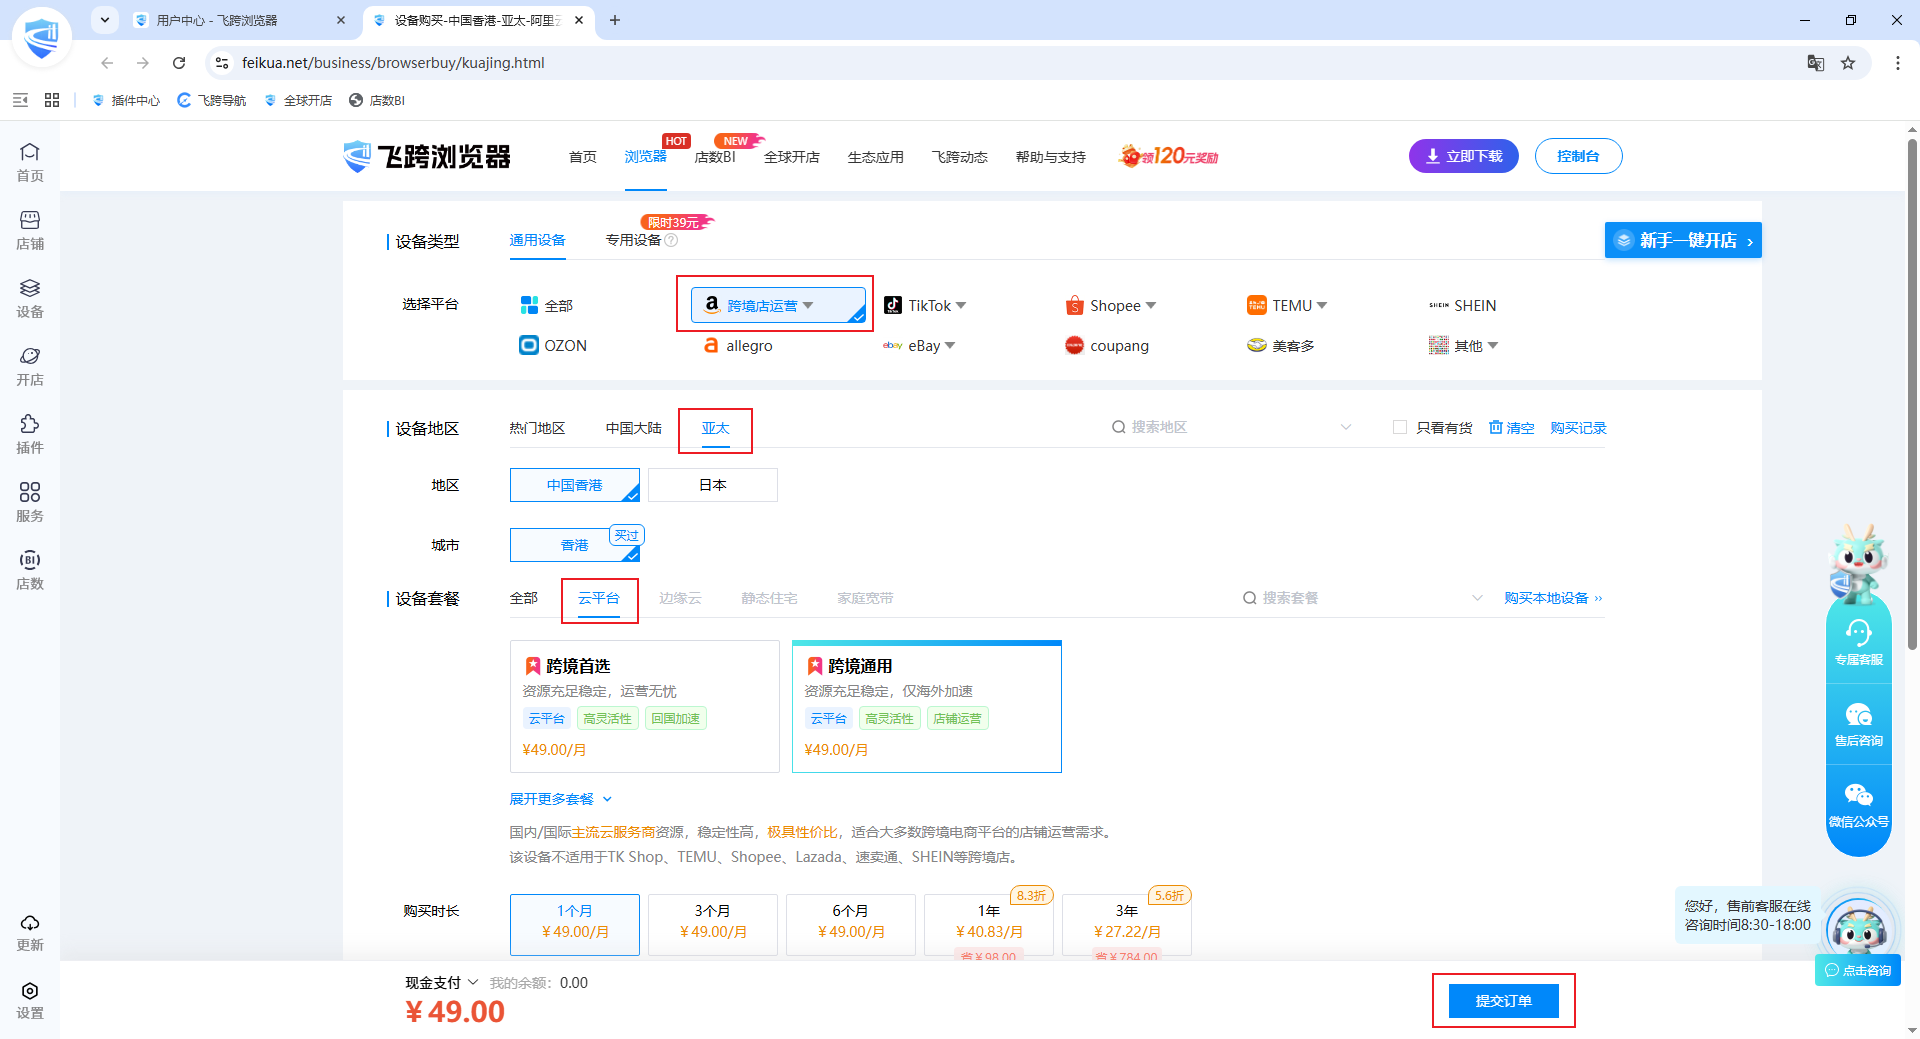Open the 店数 BI sidebar icon
Image resolution: width=1920 pixels, height=1039 pixels.
click(x=30, y=570)
